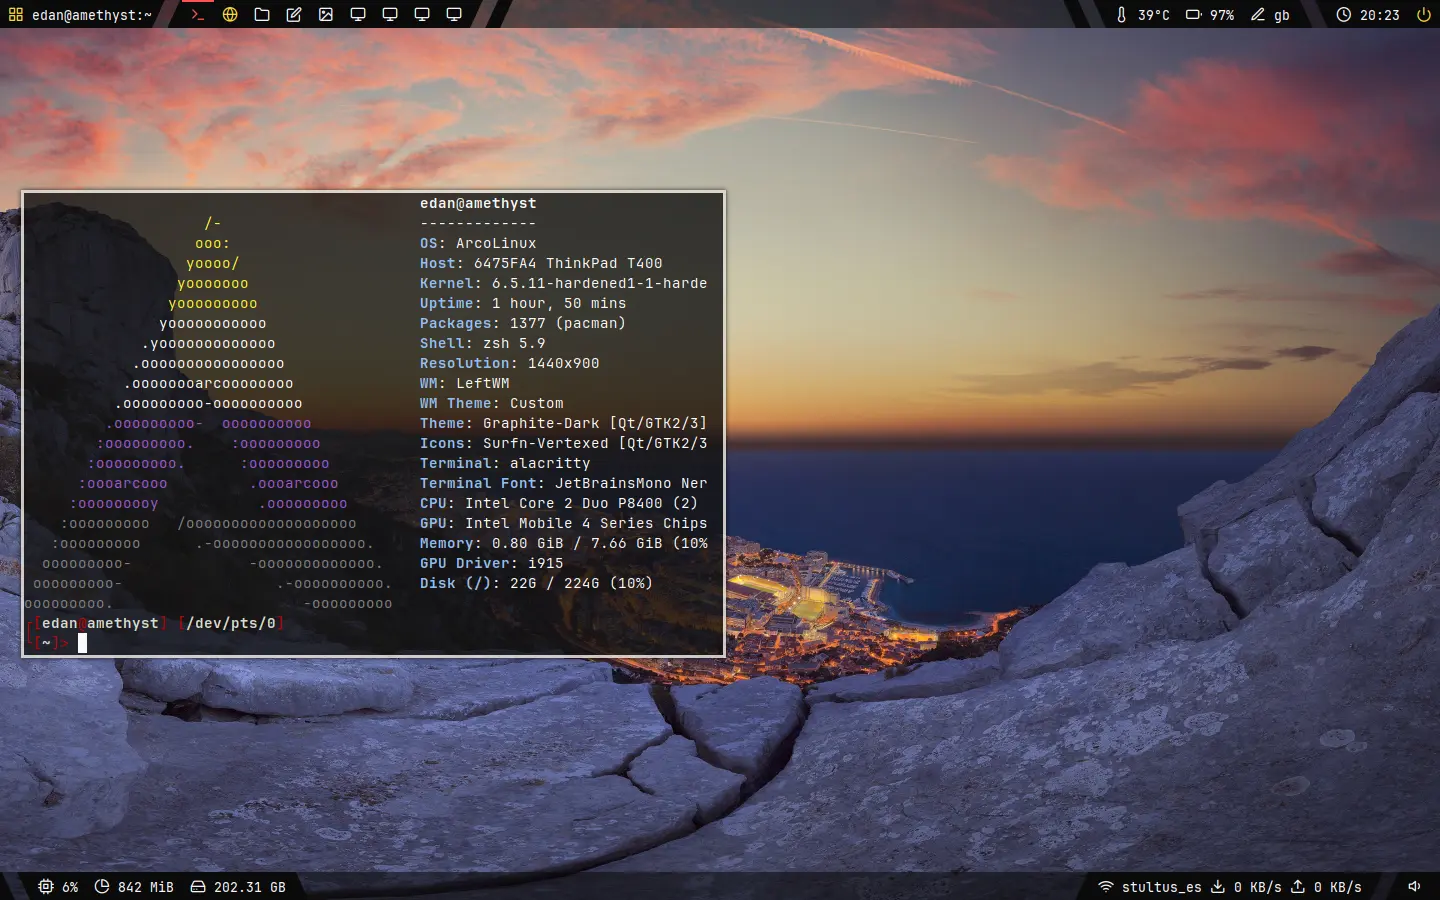The height and width of the screenshot is (900, 1440).
Task: Click the disk drive icon in bottom bar
Action: pyautogui.click(x=198, y=886)
